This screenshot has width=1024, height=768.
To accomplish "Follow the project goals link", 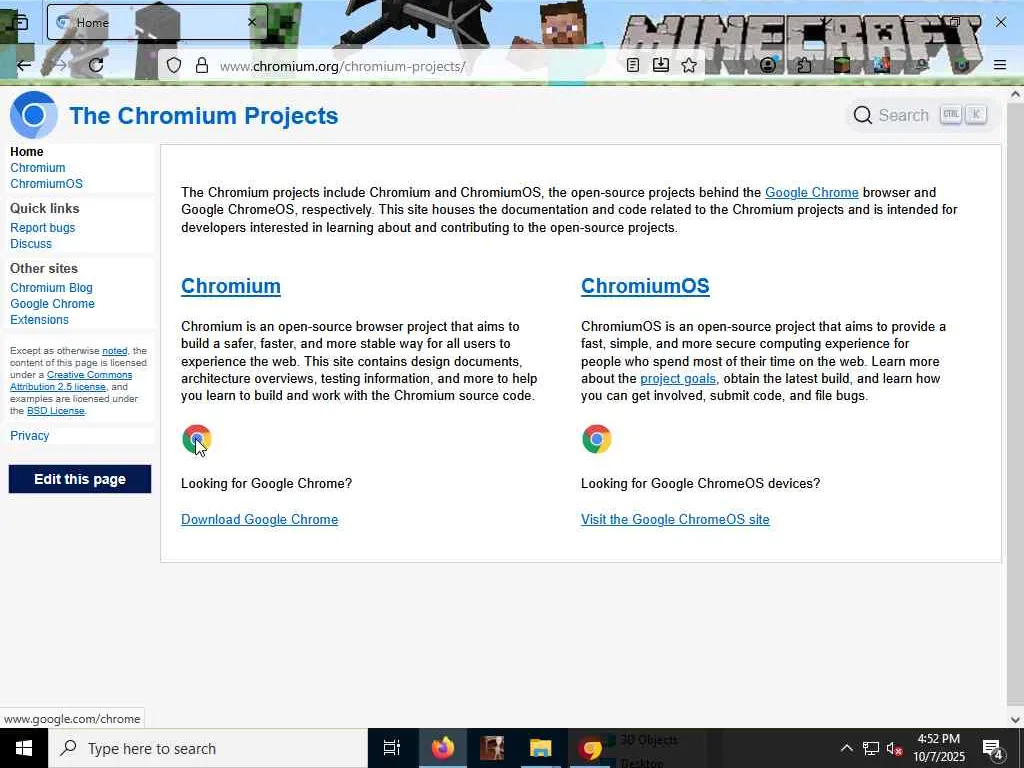I will [678, 379].
